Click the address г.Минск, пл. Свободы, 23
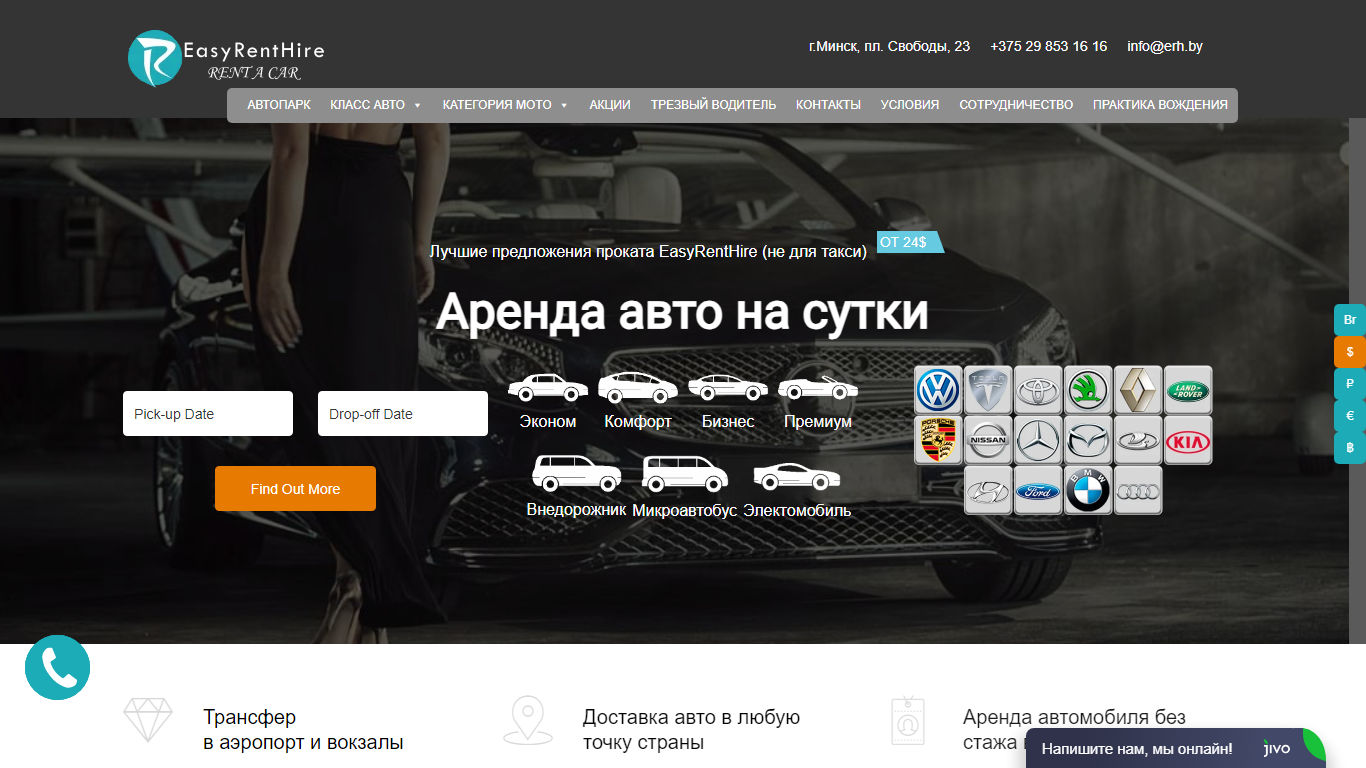1366x768 pixels. tap(889, 46)
